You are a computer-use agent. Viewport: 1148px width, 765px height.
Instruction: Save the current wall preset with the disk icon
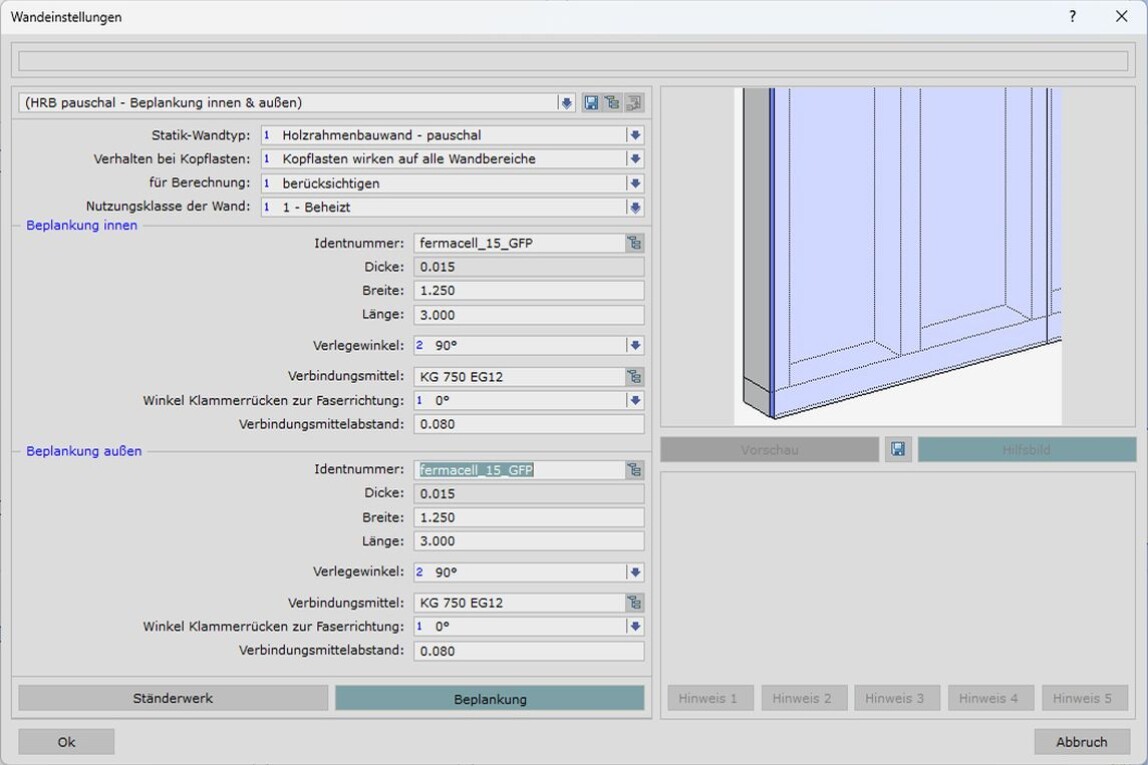click(x=591, y=103)
